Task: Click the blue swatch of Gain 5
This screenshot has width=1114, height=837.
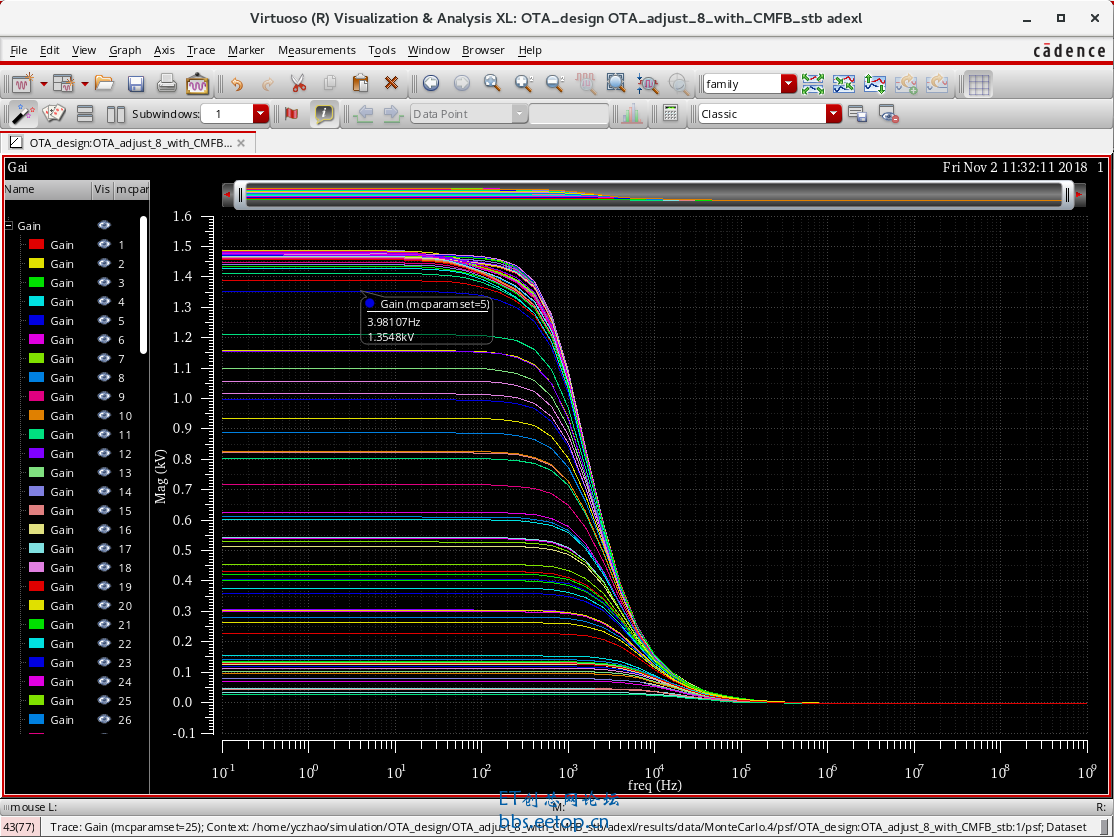Action: coord(36,320)
